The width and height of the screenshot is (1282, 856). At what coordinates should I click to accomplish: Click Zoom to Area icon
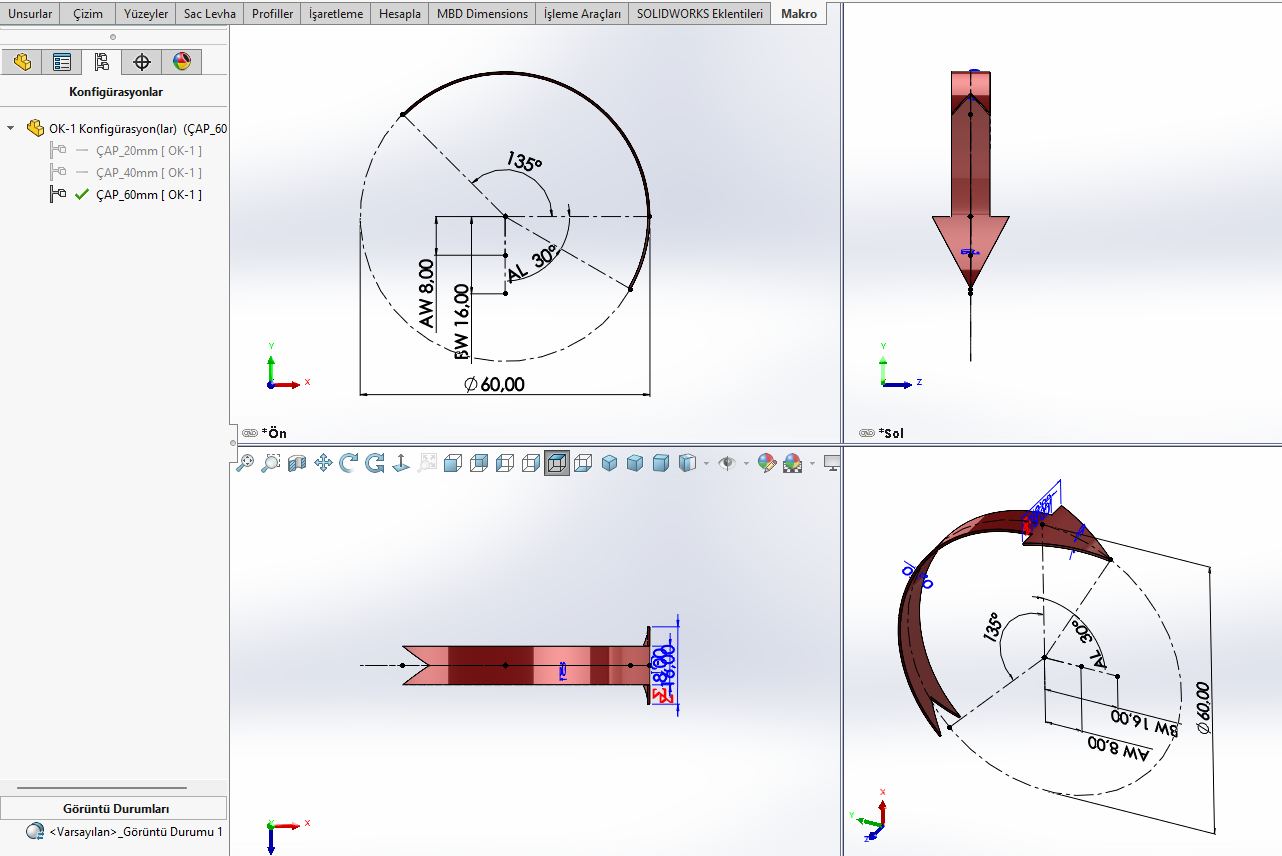click(271, 463)
